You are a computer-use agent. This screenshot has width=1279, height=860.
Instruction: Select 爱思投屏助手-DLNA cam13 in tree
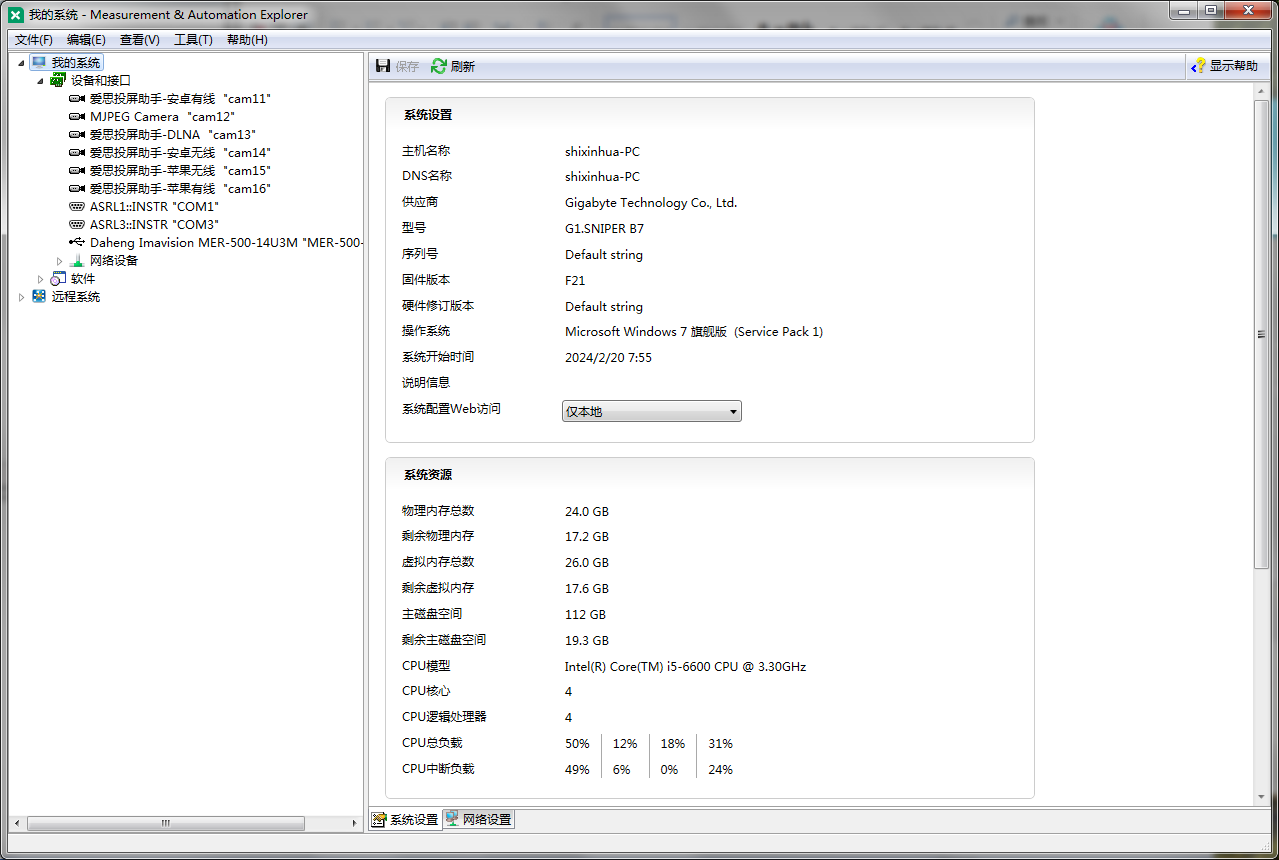click(x=173, y=135)
